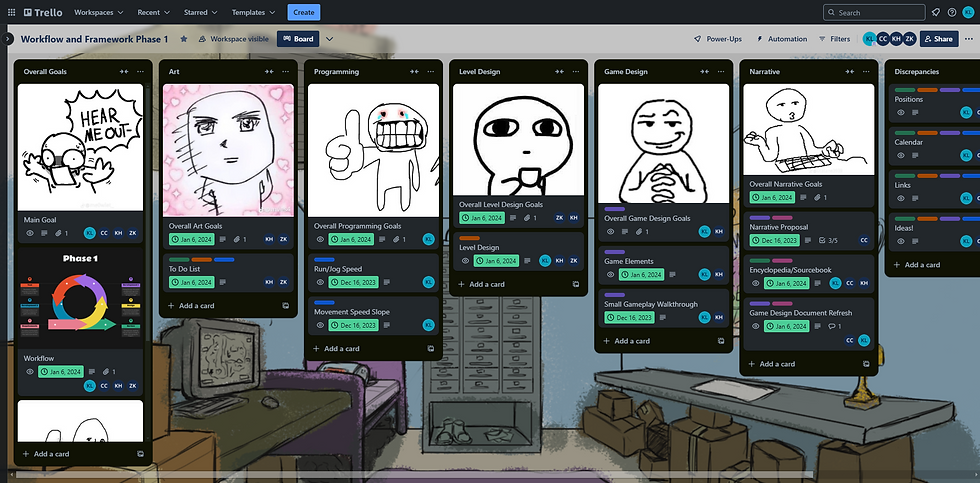The height and width of the screenshot is (483, 980).
Task: Create card from template in Game Design
Action: (721, 341)
